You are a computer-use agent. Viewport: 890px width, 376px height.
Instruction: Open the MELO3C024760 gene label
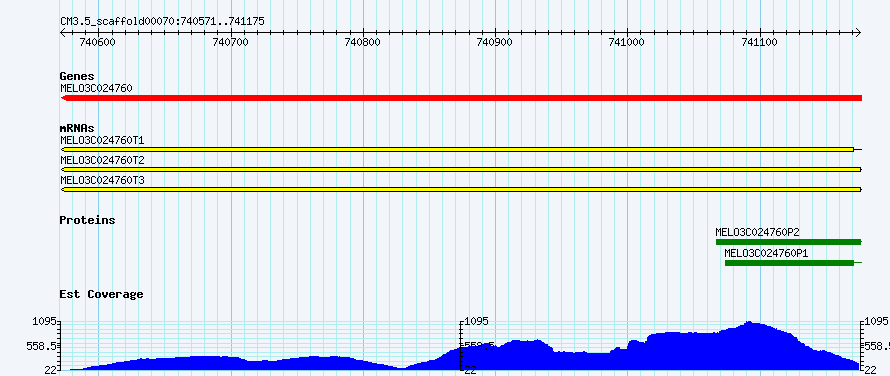pyautogui.click(x=96, y=88)
